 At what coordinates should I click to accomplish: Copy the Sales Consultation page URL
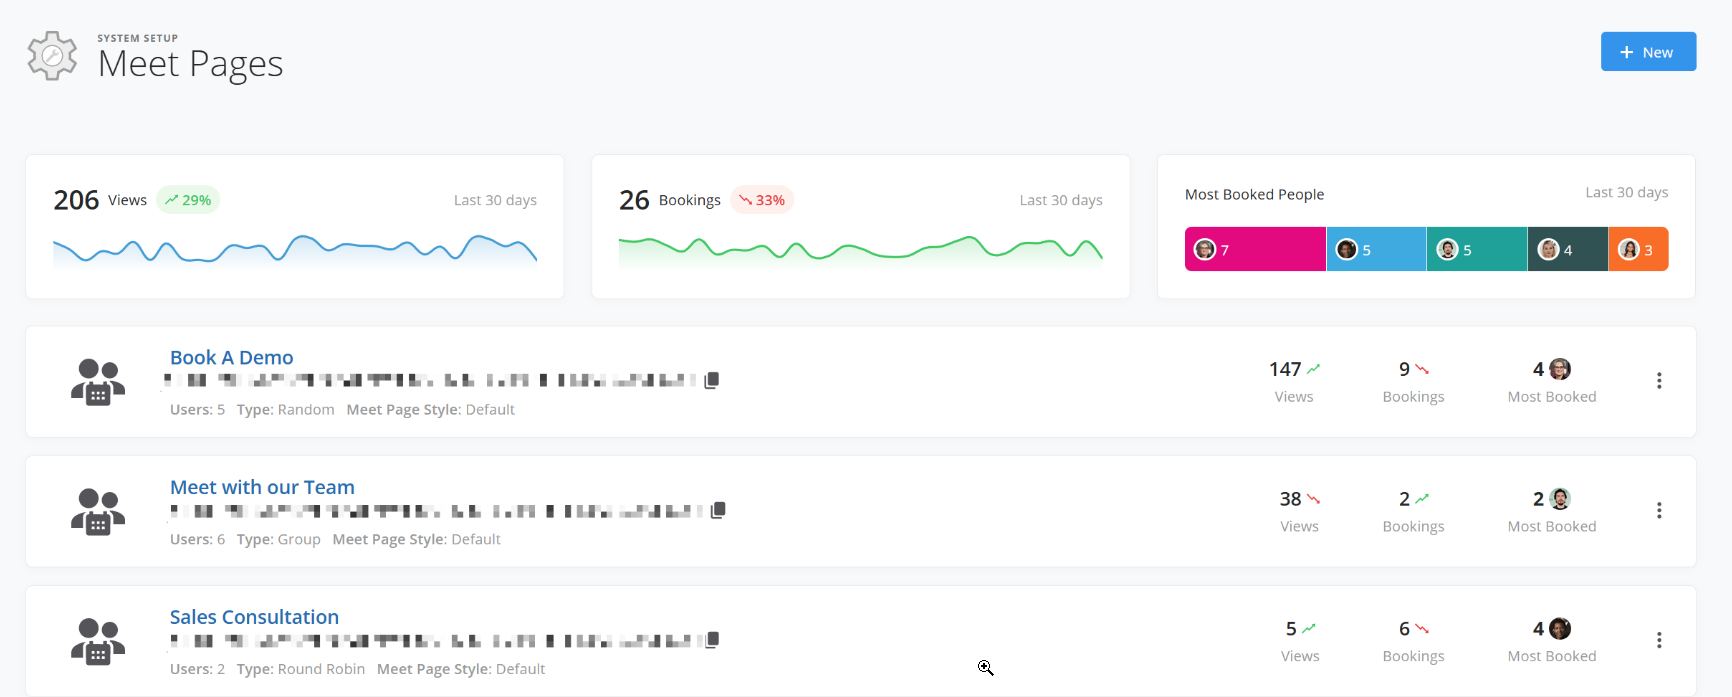(x=711, y=640)
